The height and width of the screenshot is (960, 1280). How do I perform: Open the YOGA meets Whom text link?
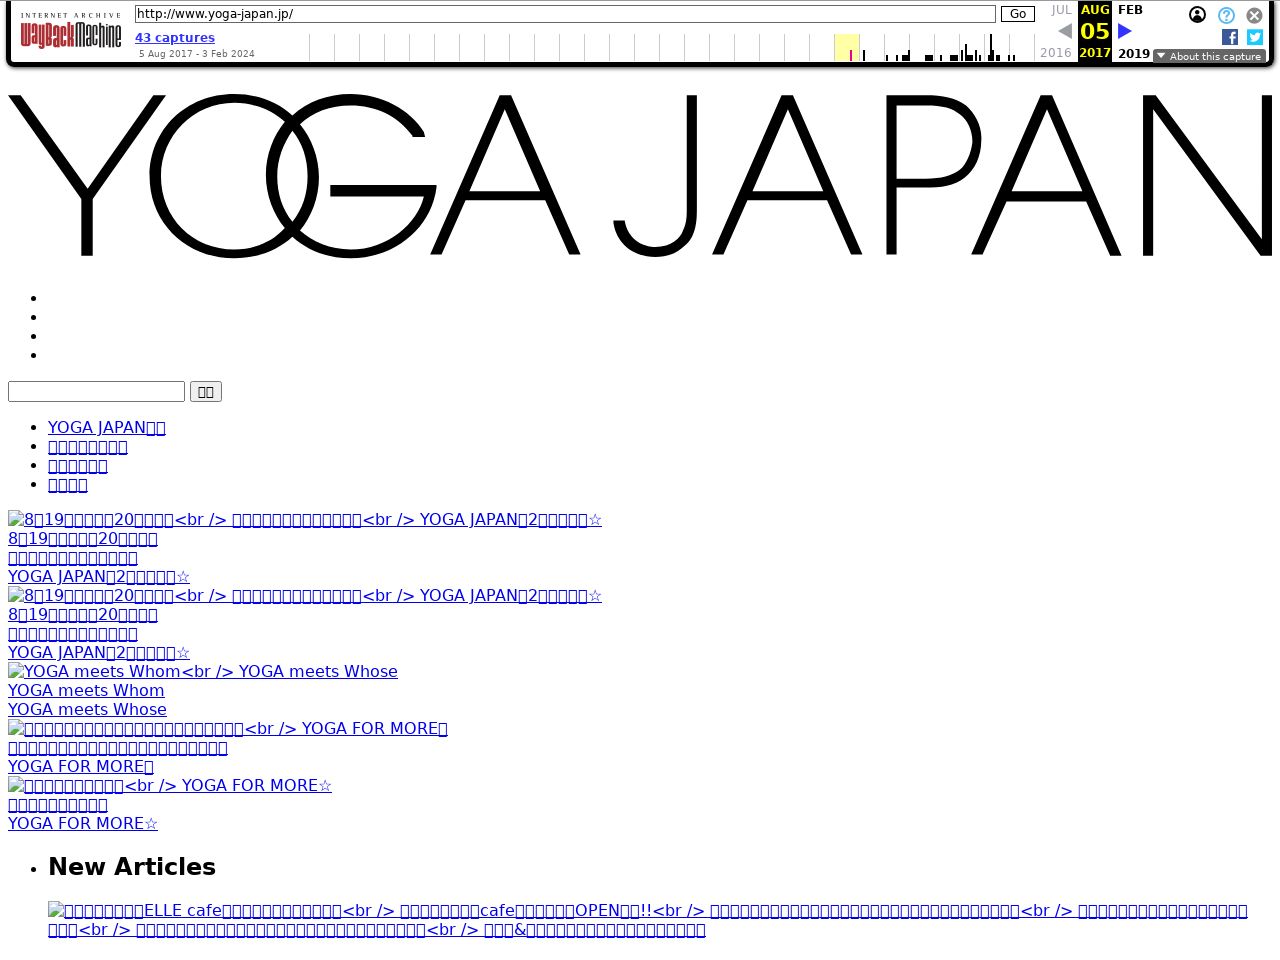pyautogui.click(x=86, y=690)
